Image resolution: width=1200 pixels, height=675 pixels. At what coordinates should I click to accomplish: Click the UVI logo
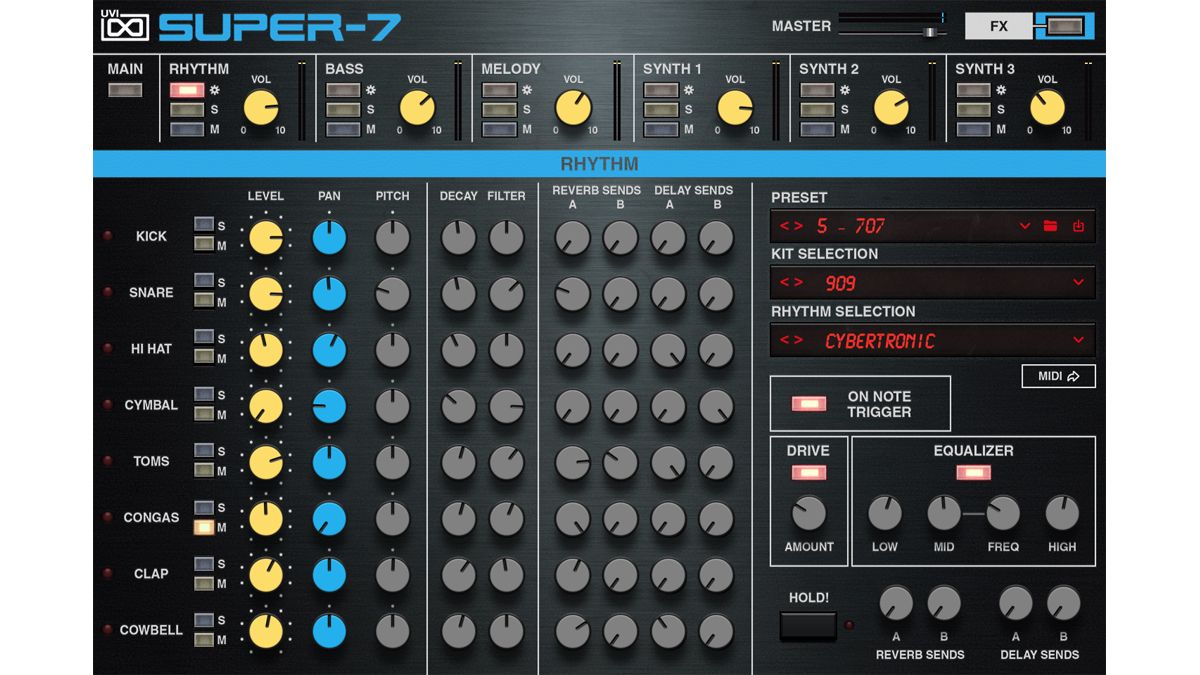125,26
